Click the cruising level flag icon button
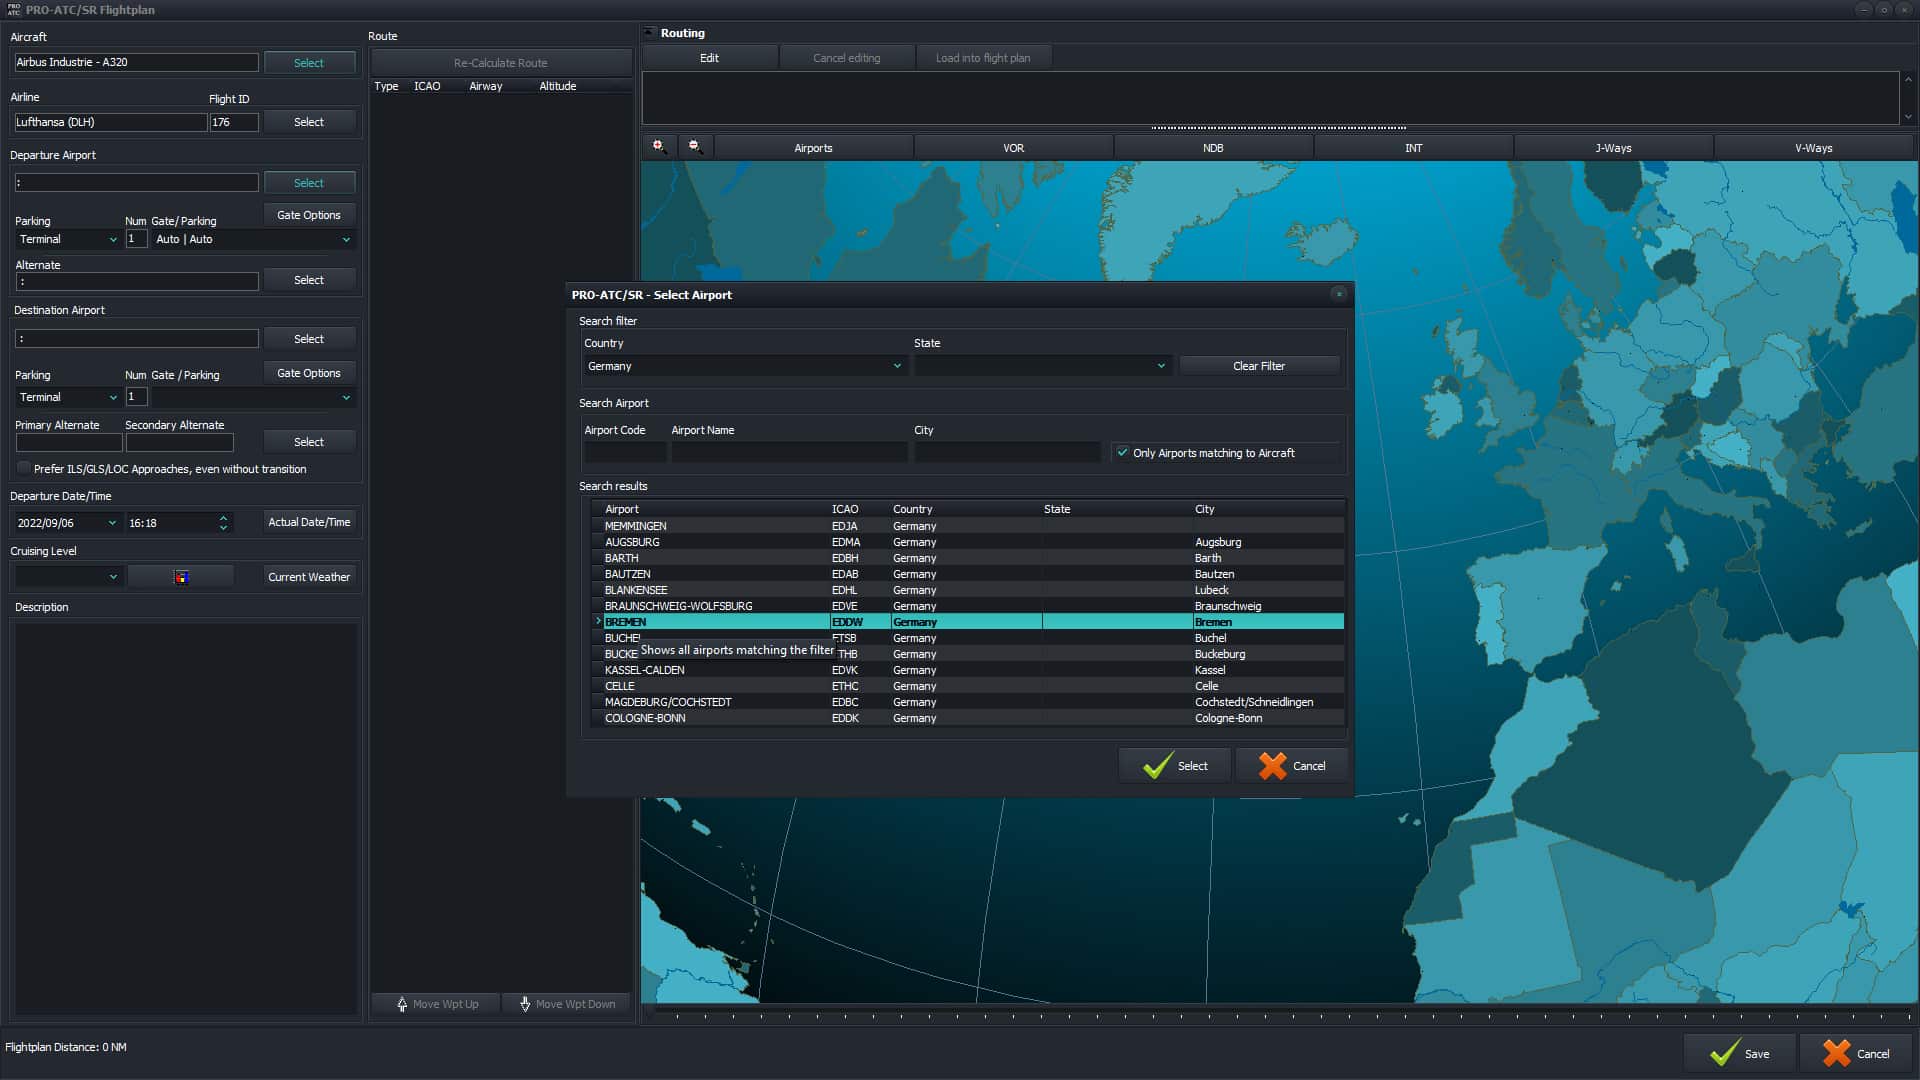1920x1080 pixels. pyautogui.click(x=181, y=577)
